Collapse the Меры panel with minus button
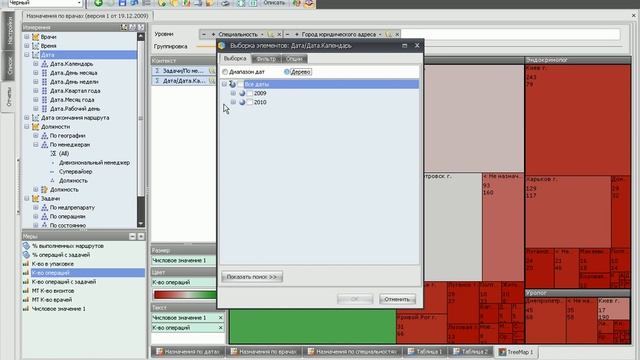Image resolution: width=640 pixels, height=360 pixels. pos(132,236)
